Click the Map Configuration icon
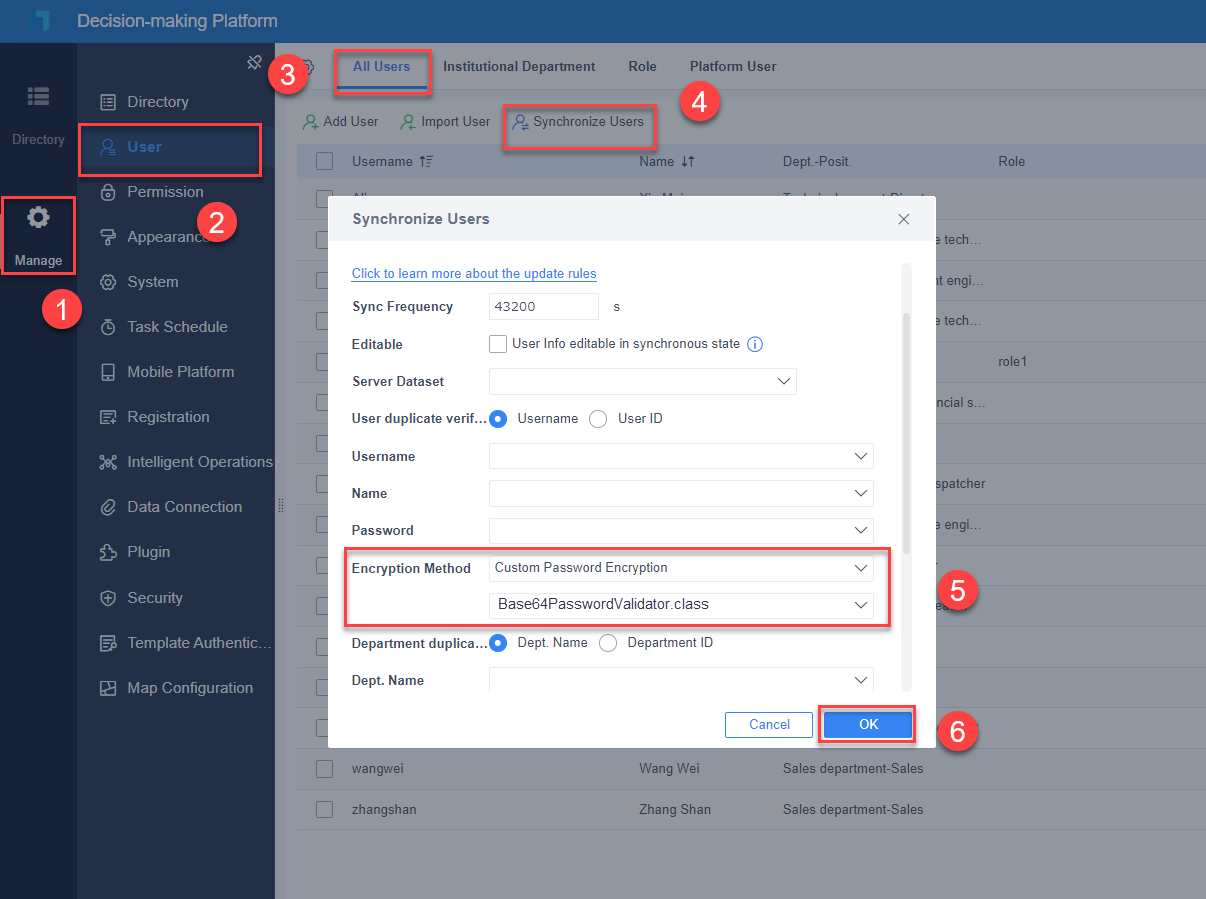 108,688
